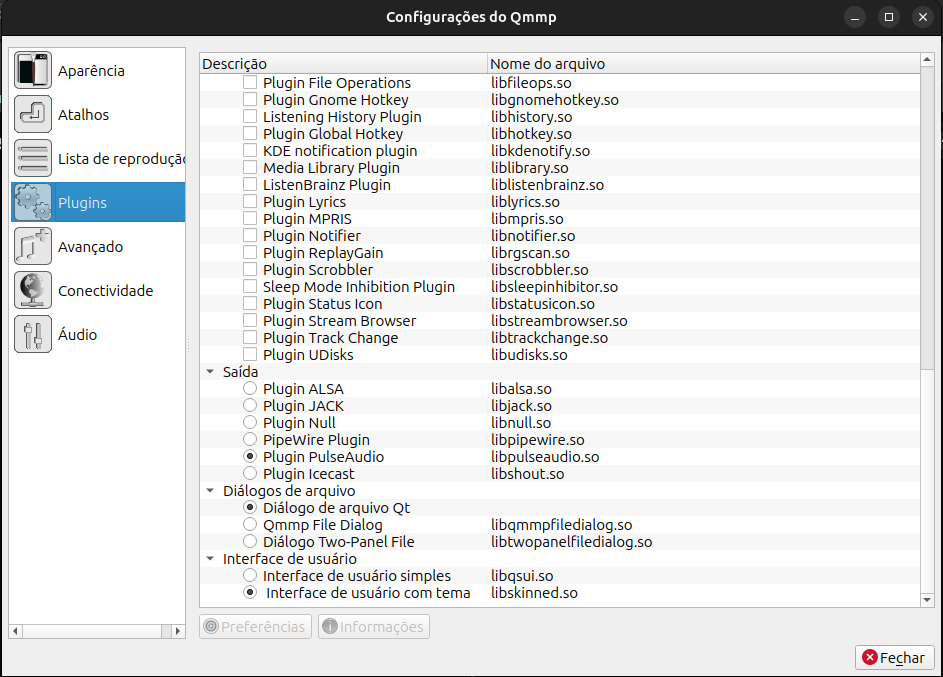
Task: Enable the Plugin MPRIS checkbox
Action: tap(249, 218)
